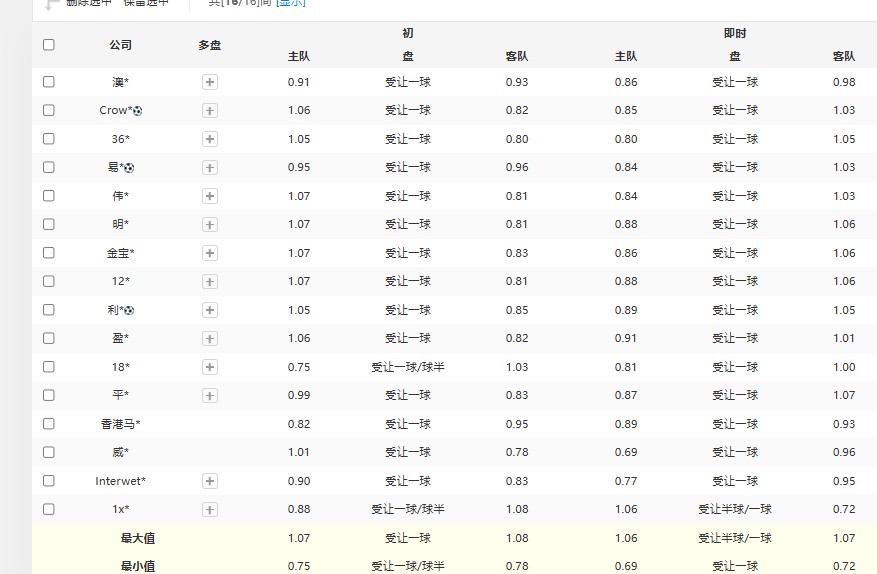Viewport: 877px width, 574px height.
Task: Click the 平* company name
Action: tap(120, 395)
